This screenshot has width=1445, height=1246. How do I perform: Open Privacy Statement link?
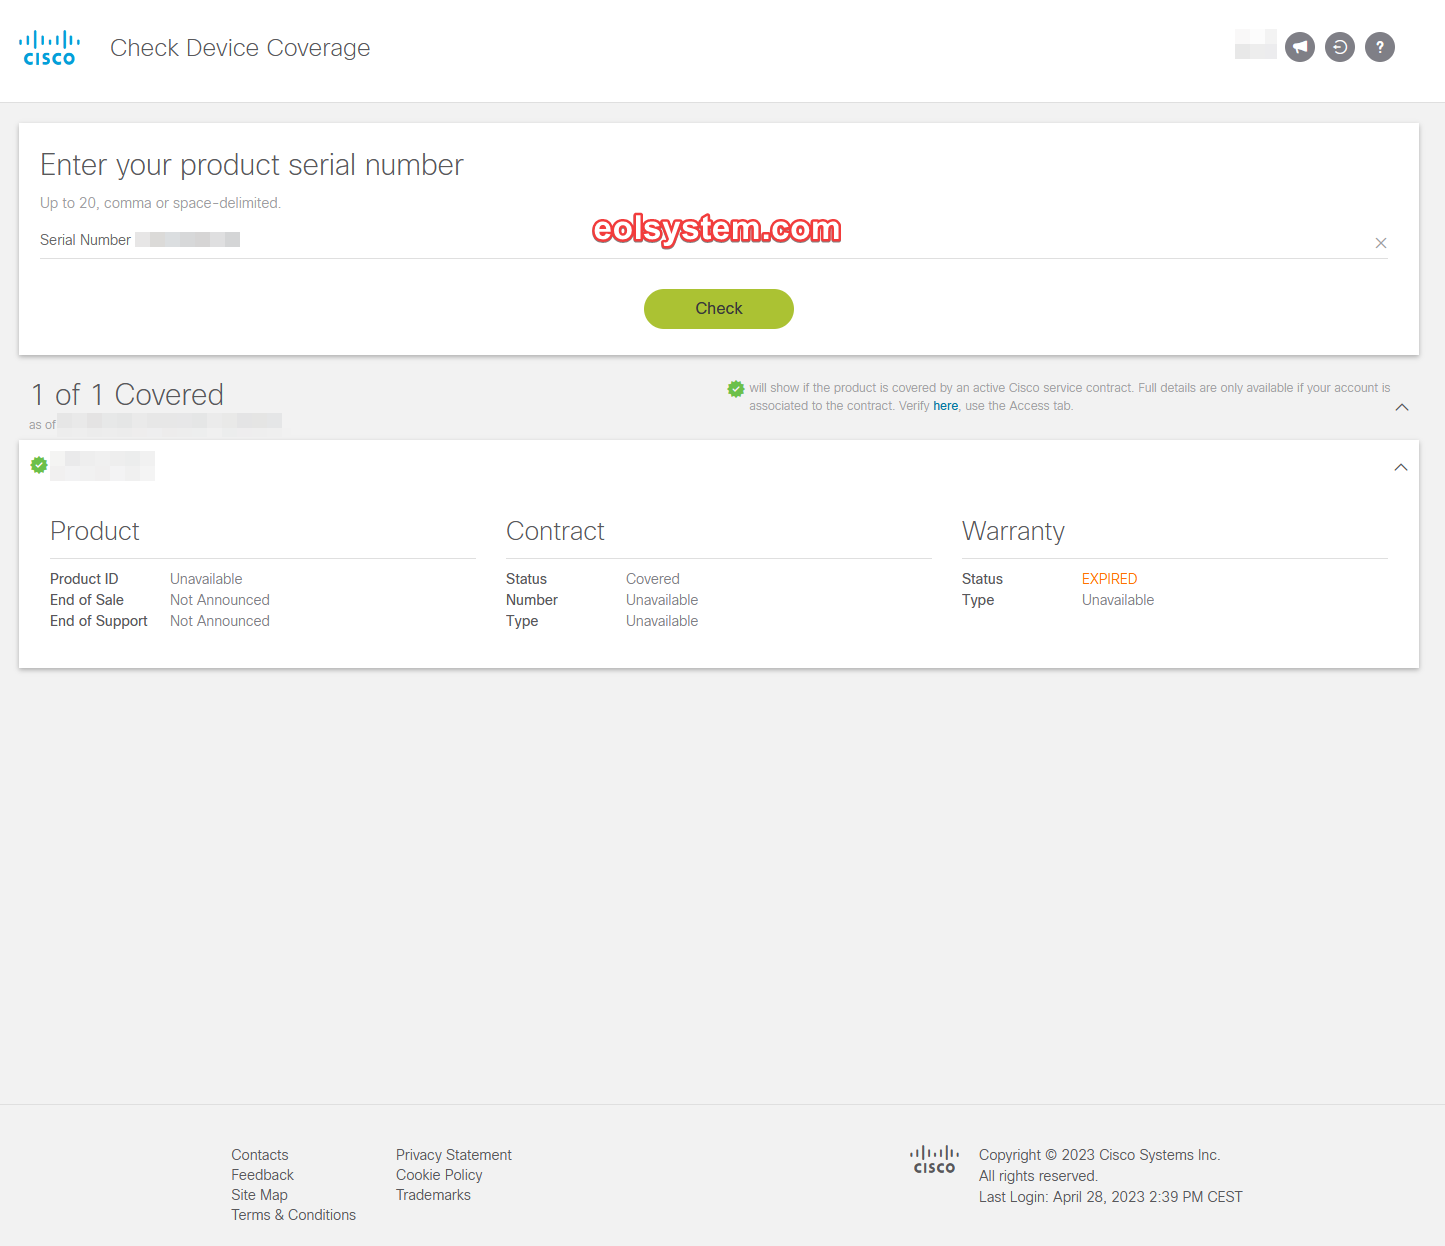[x=453, y=1155]
